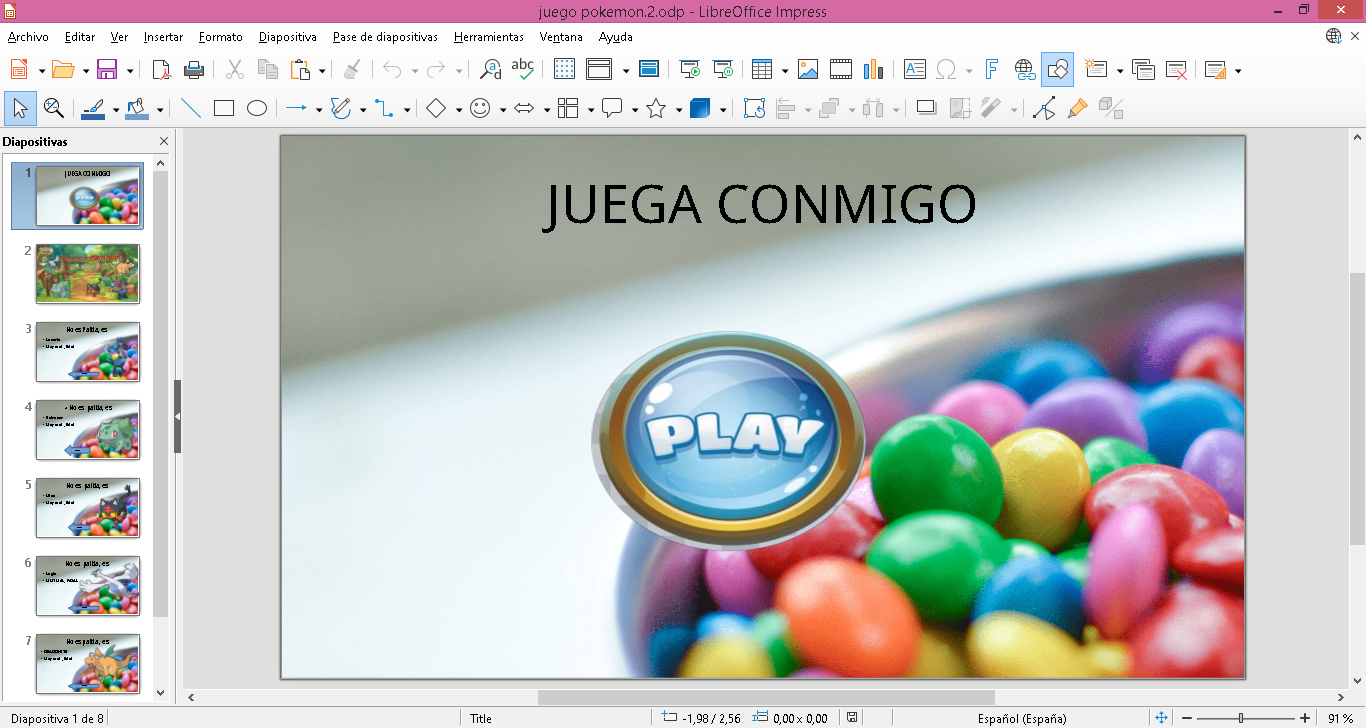1366x728 pixels.
Task: Click Fit slide to window icon
Action: coord(1161,718)
